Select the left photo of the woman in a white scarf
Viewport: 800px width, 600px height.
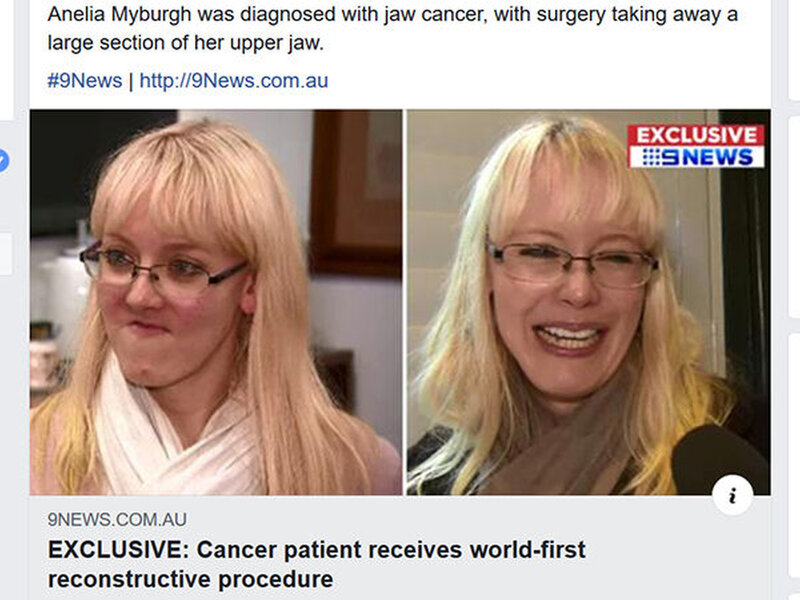click(x=216, y=302)
